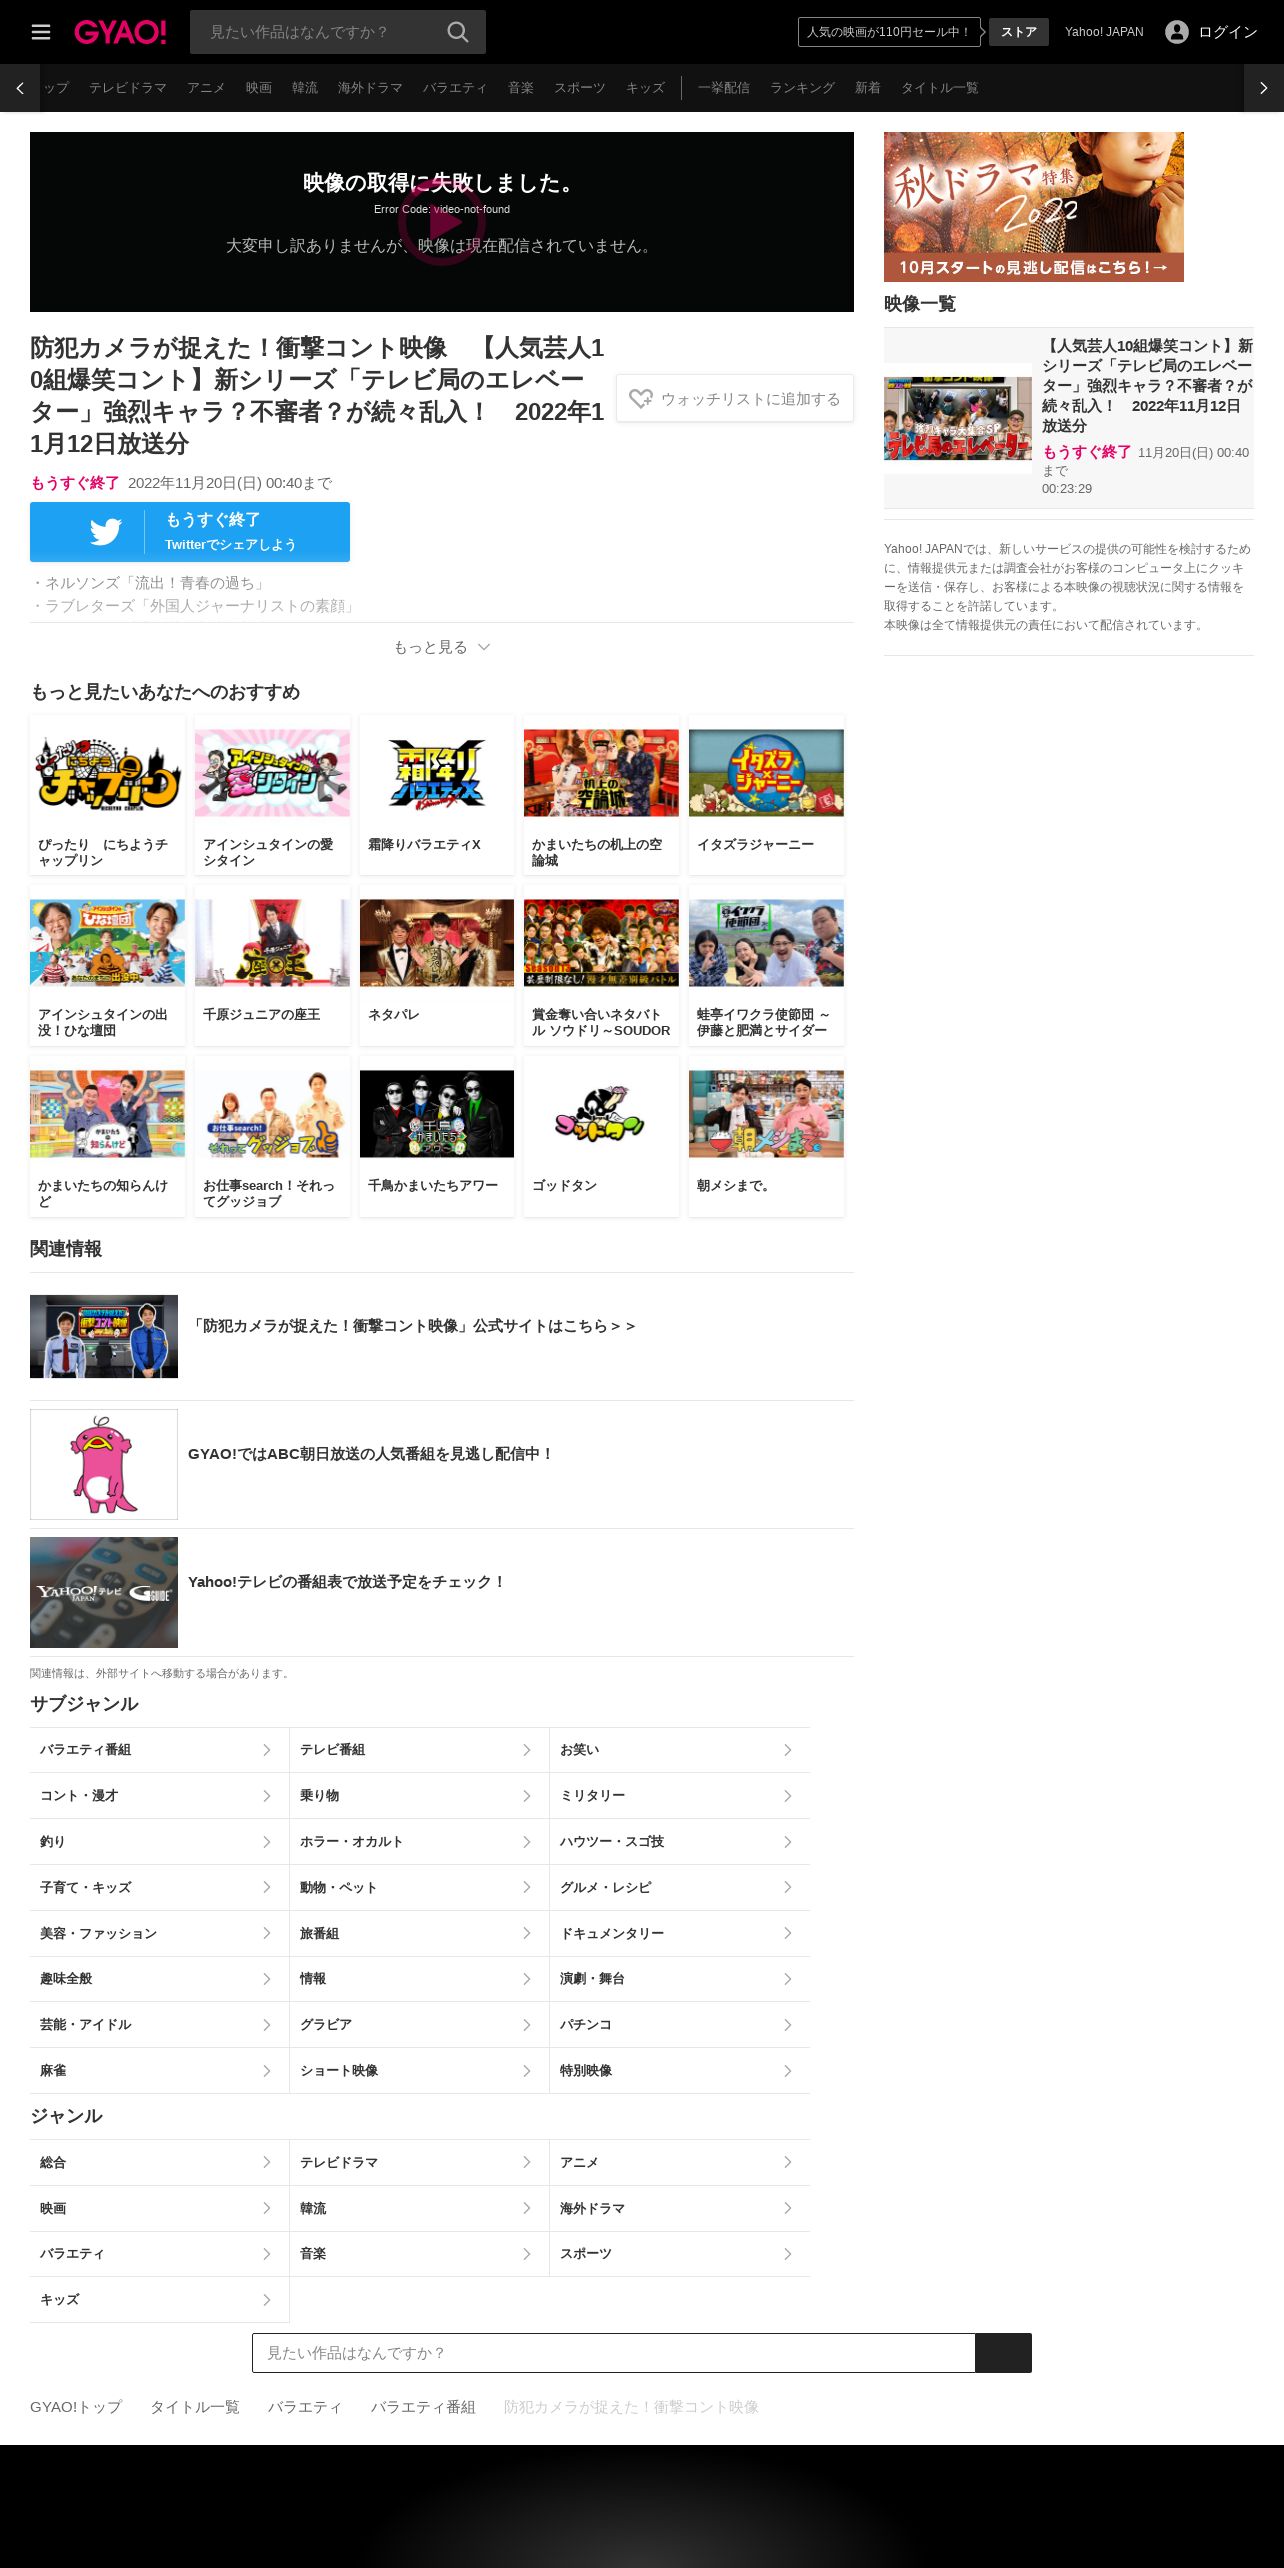This screenshot has width=1284, height=2568.
Task: Click GYAO!トップ breadcrumb link
Action: [x=76, y=2407]
